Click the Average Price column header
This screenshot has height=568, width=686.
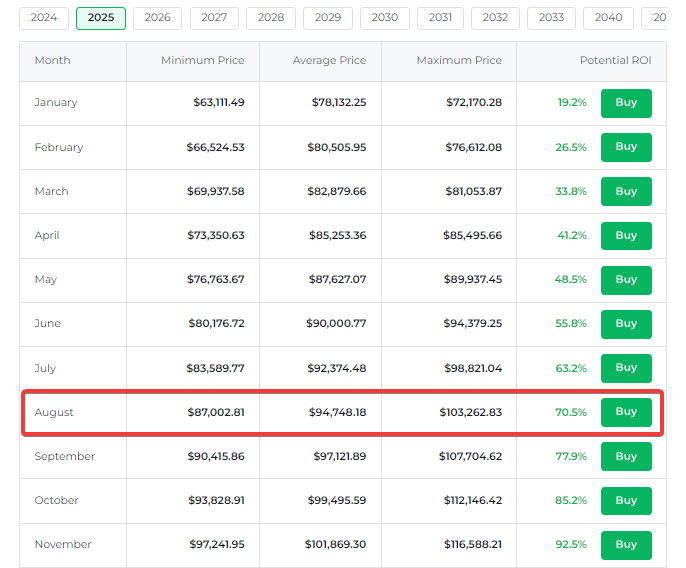(x=329, y=61)
